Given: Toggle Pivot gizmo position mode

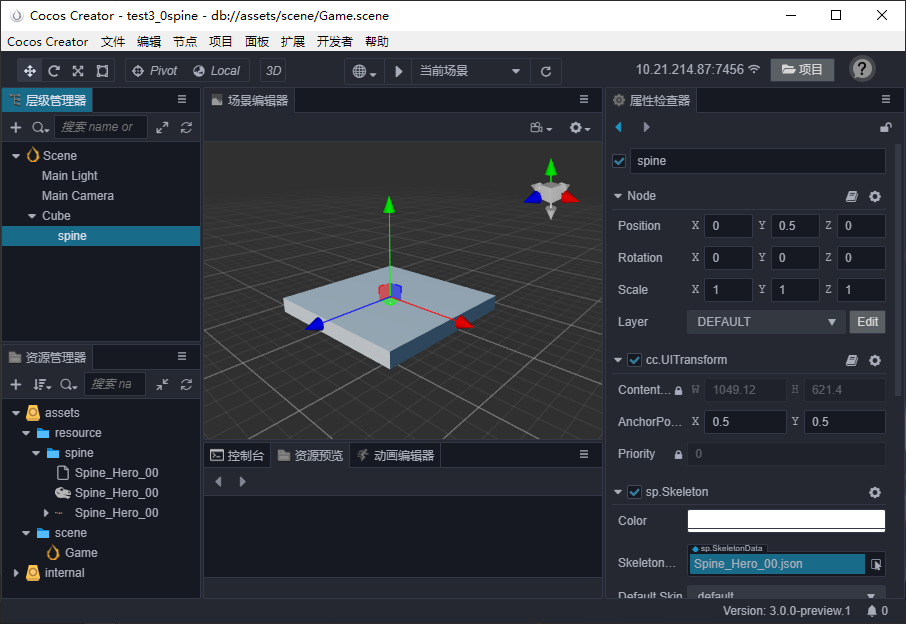Looking at the screenshot, I should pos(155,70).
